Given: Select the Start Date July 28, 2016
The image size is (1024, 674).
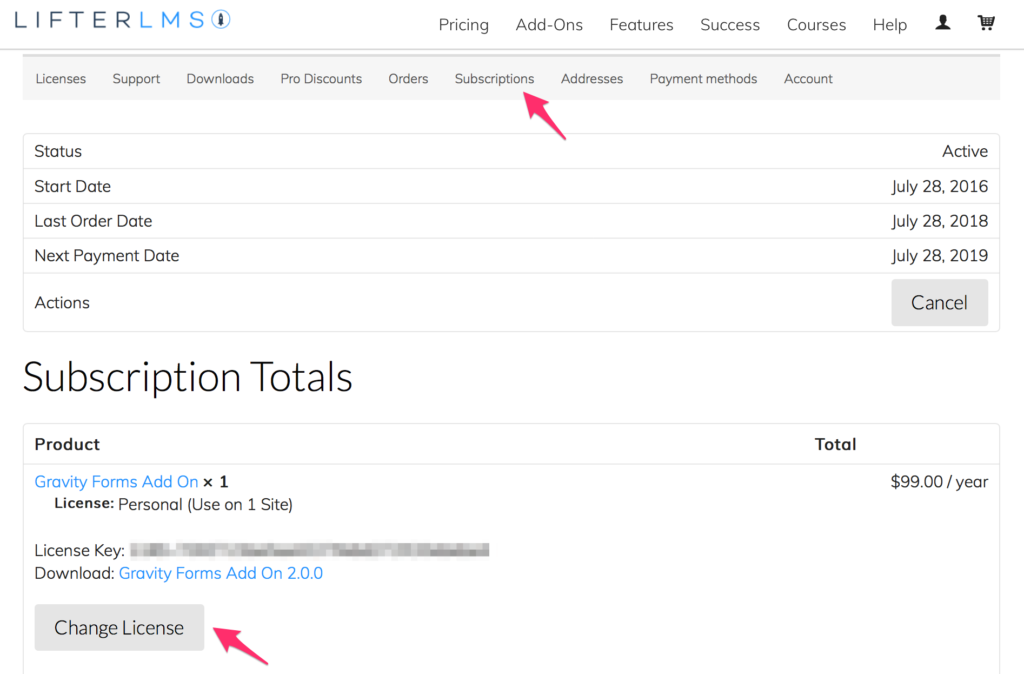Looking at the screenshot, I should click(x=940, y=186).
